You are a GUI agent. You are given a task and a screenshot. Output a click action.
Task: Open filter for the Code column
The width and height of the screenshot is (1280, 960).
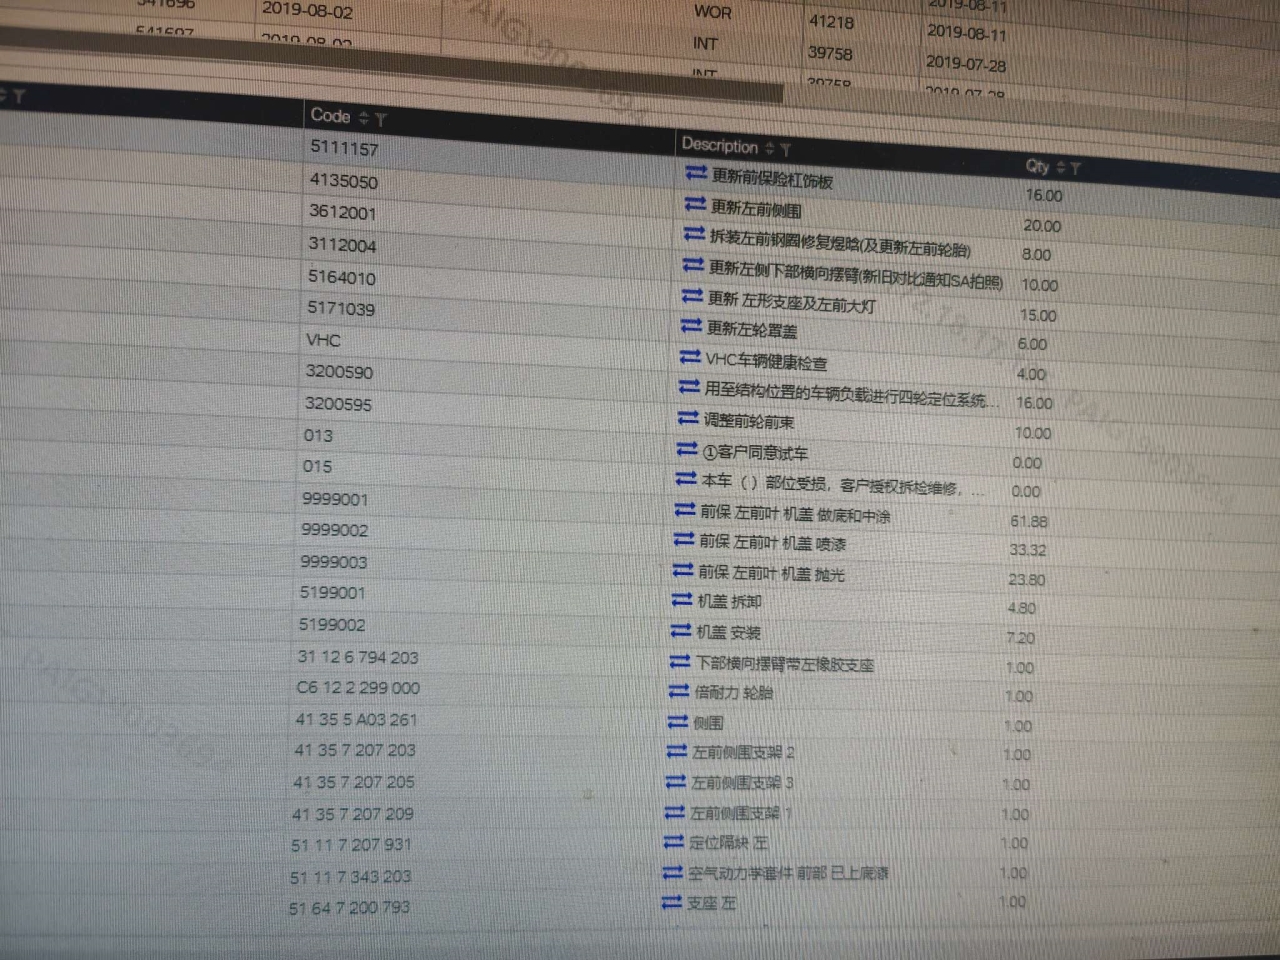pyautogui.click(x=380, y=119)
